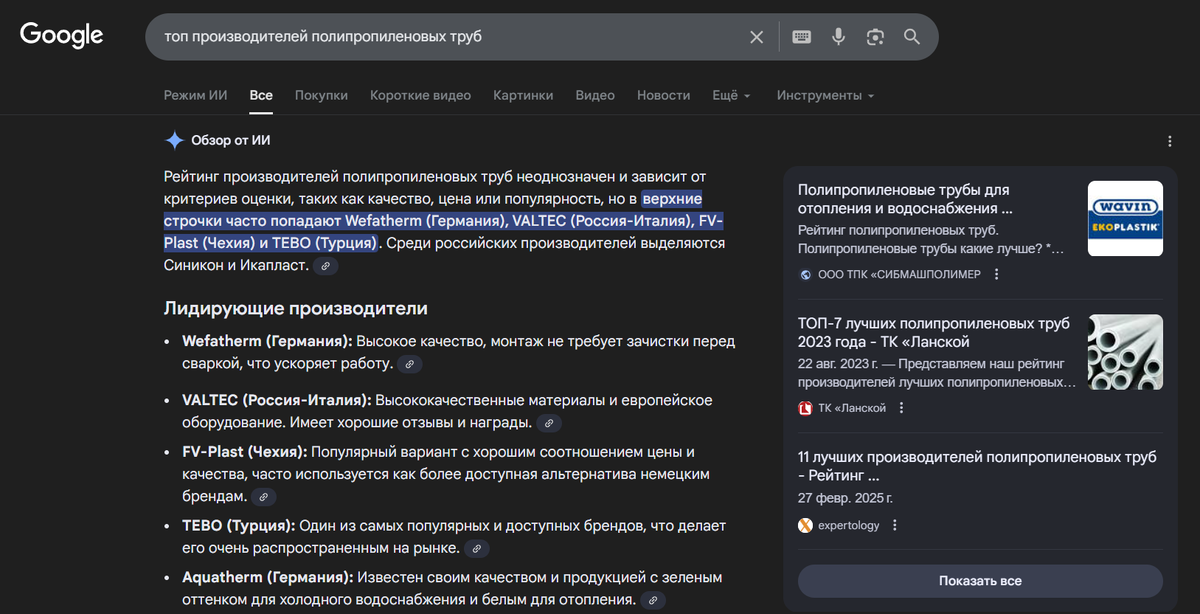The image size is (1200, 614).
Task: Open options for the expertology result
Action: tap(895, 525)
